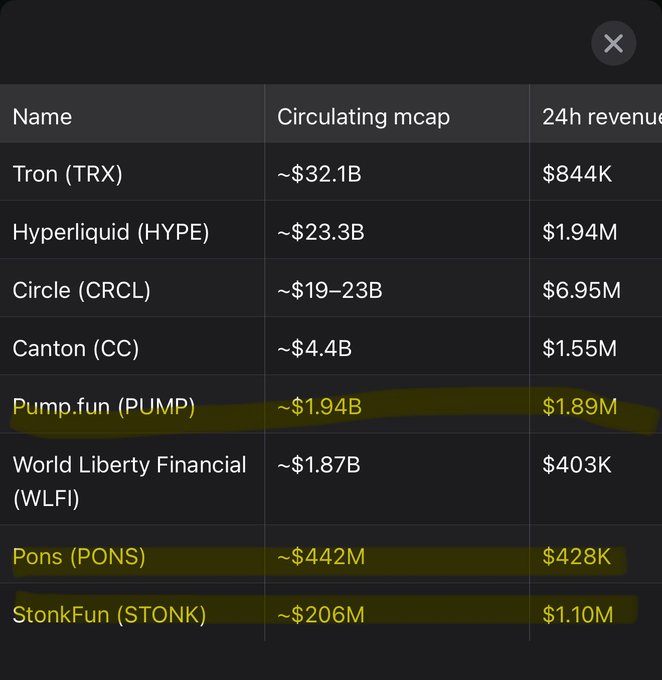Select the ~$4.4B market cap cell
Viewport: 662px width, 680px height.
(397, 346)
